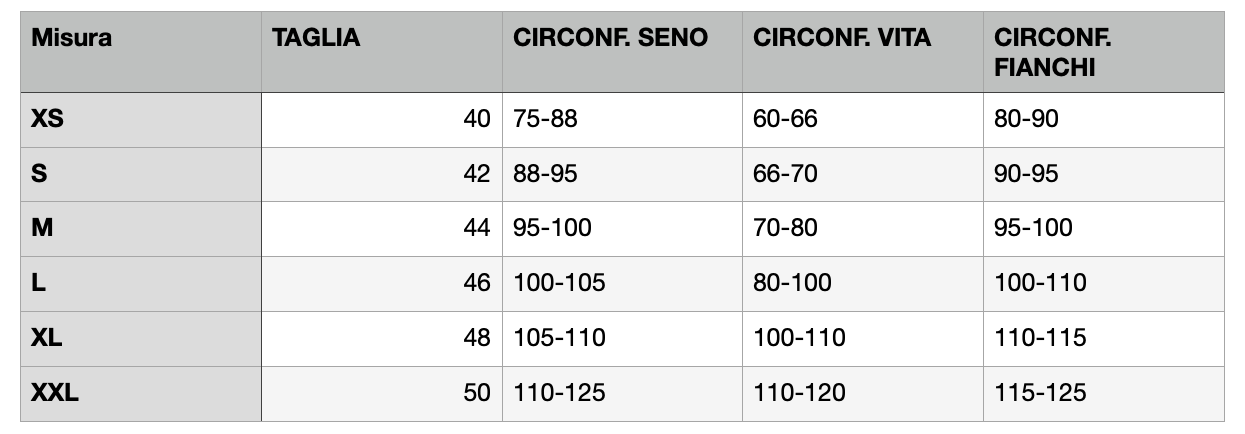This screenshot has width=1245, height=434.
Task: Select the cell with value 115-125
Action: (1104, 394)
